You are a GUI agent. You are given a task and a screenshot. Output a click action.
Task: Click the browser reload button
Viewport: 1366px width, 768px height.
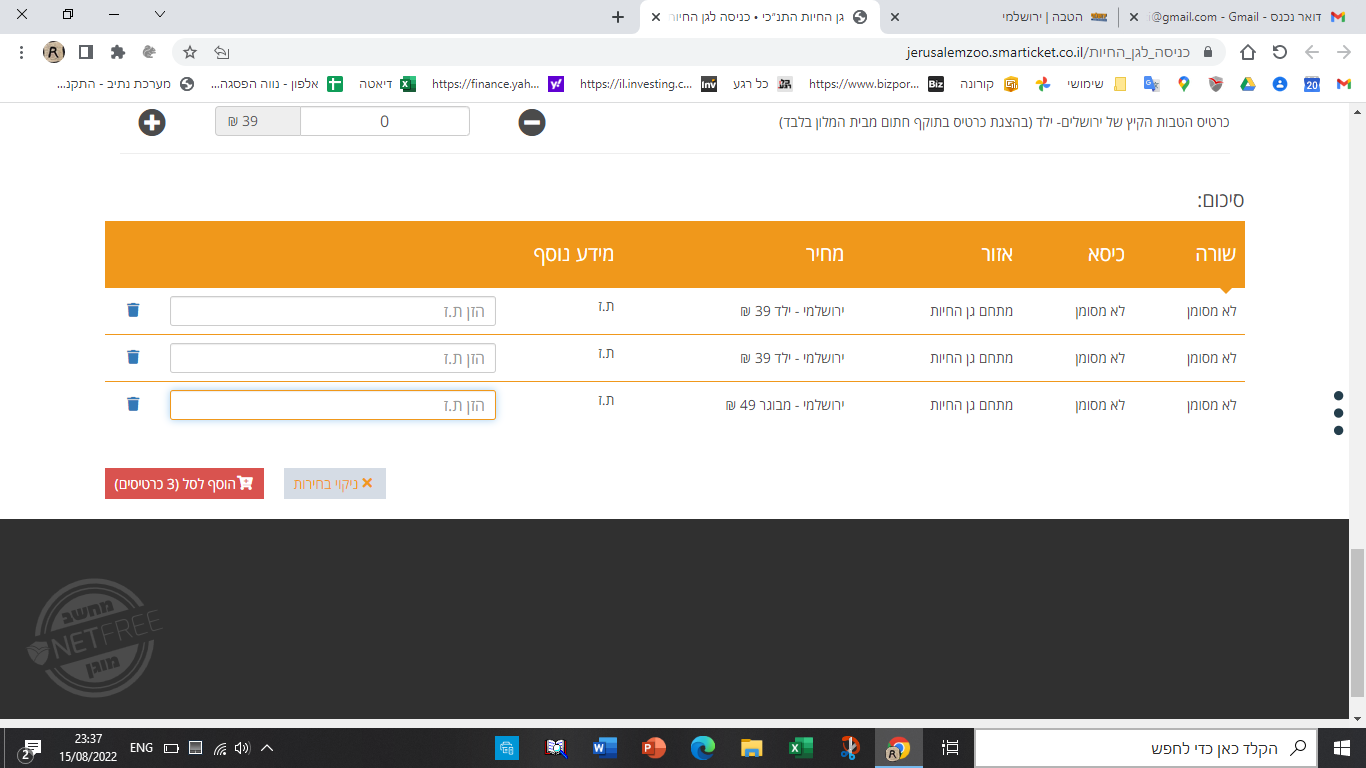[x=1280, y=52]
